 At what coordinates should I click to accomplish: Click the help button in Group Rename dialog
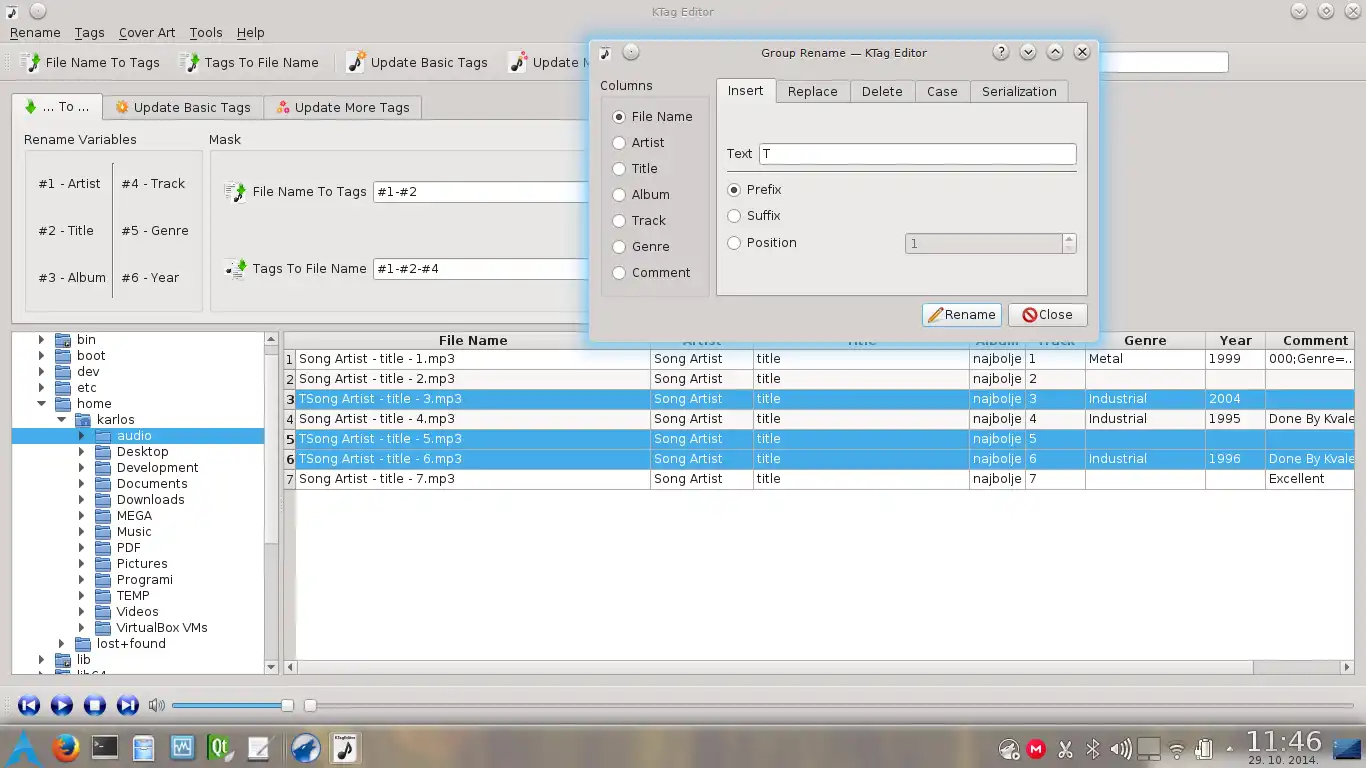pyautogui.click(x=1001, y=52)
